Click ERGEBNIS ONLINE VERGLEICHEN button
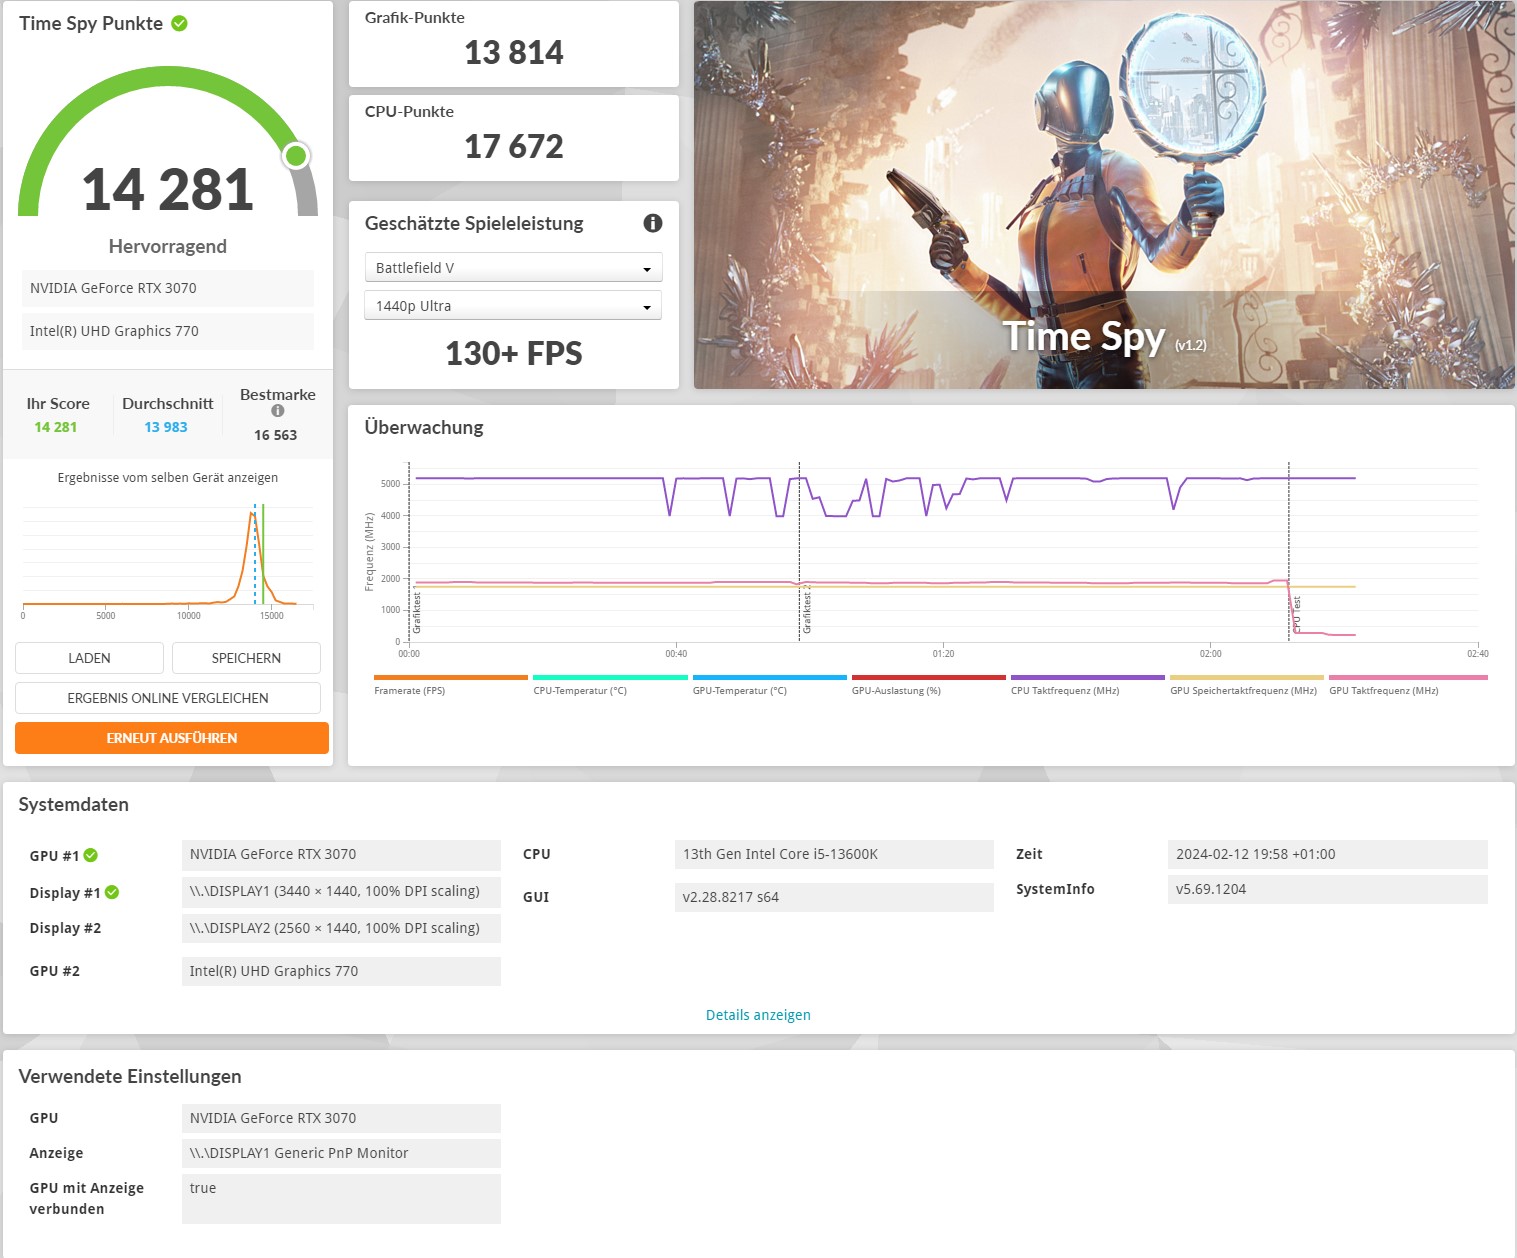This screenshot has width=1517, height=1258. click(x=168, y=698)
